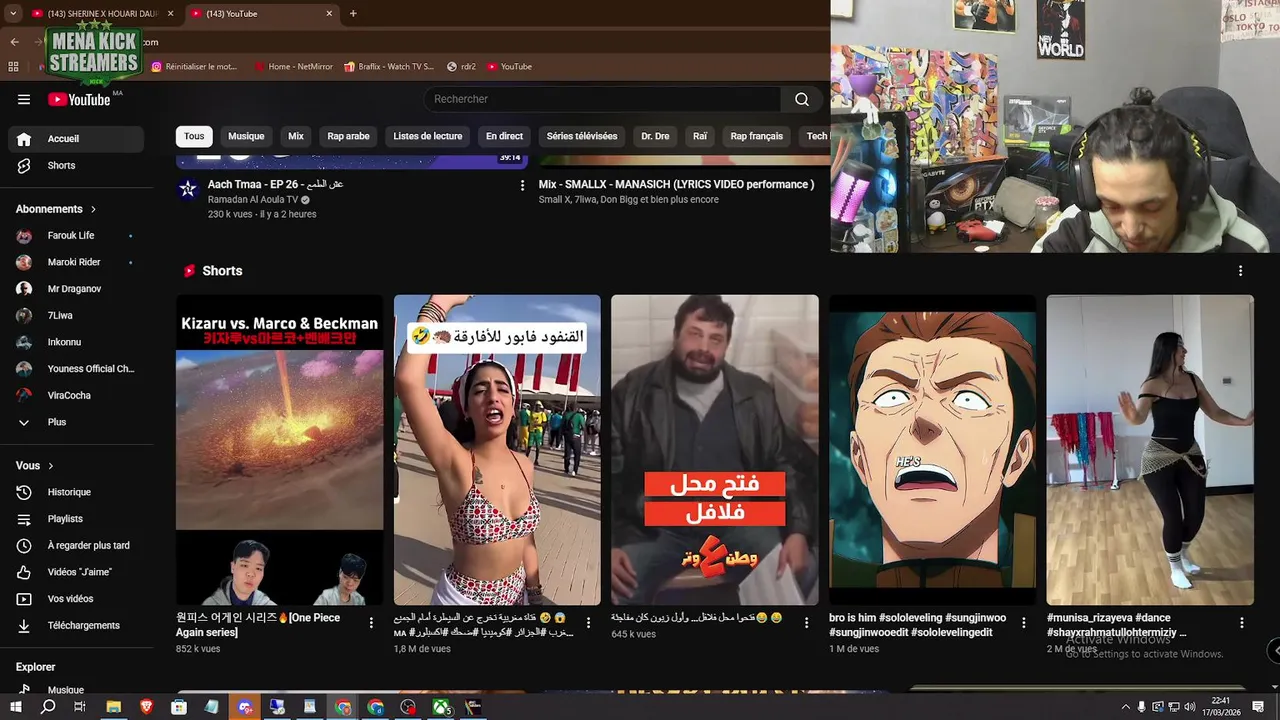Open options menu for Aach Tmaa video
This screenshot has height=720, width=1280.
click(522, 185)
